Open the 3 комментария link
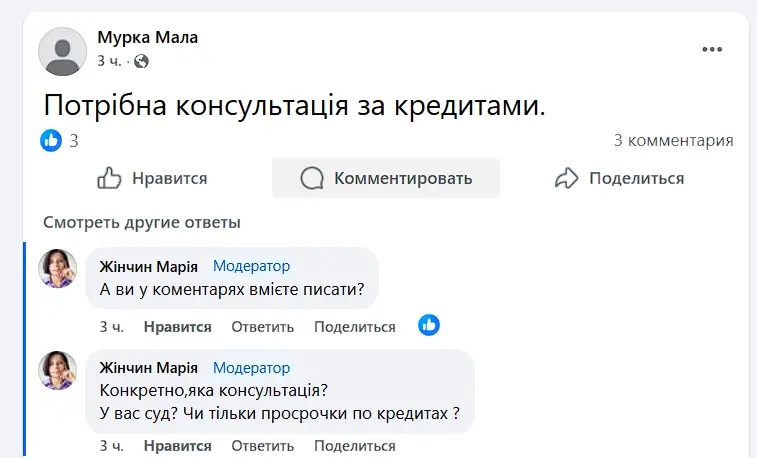 673,140
